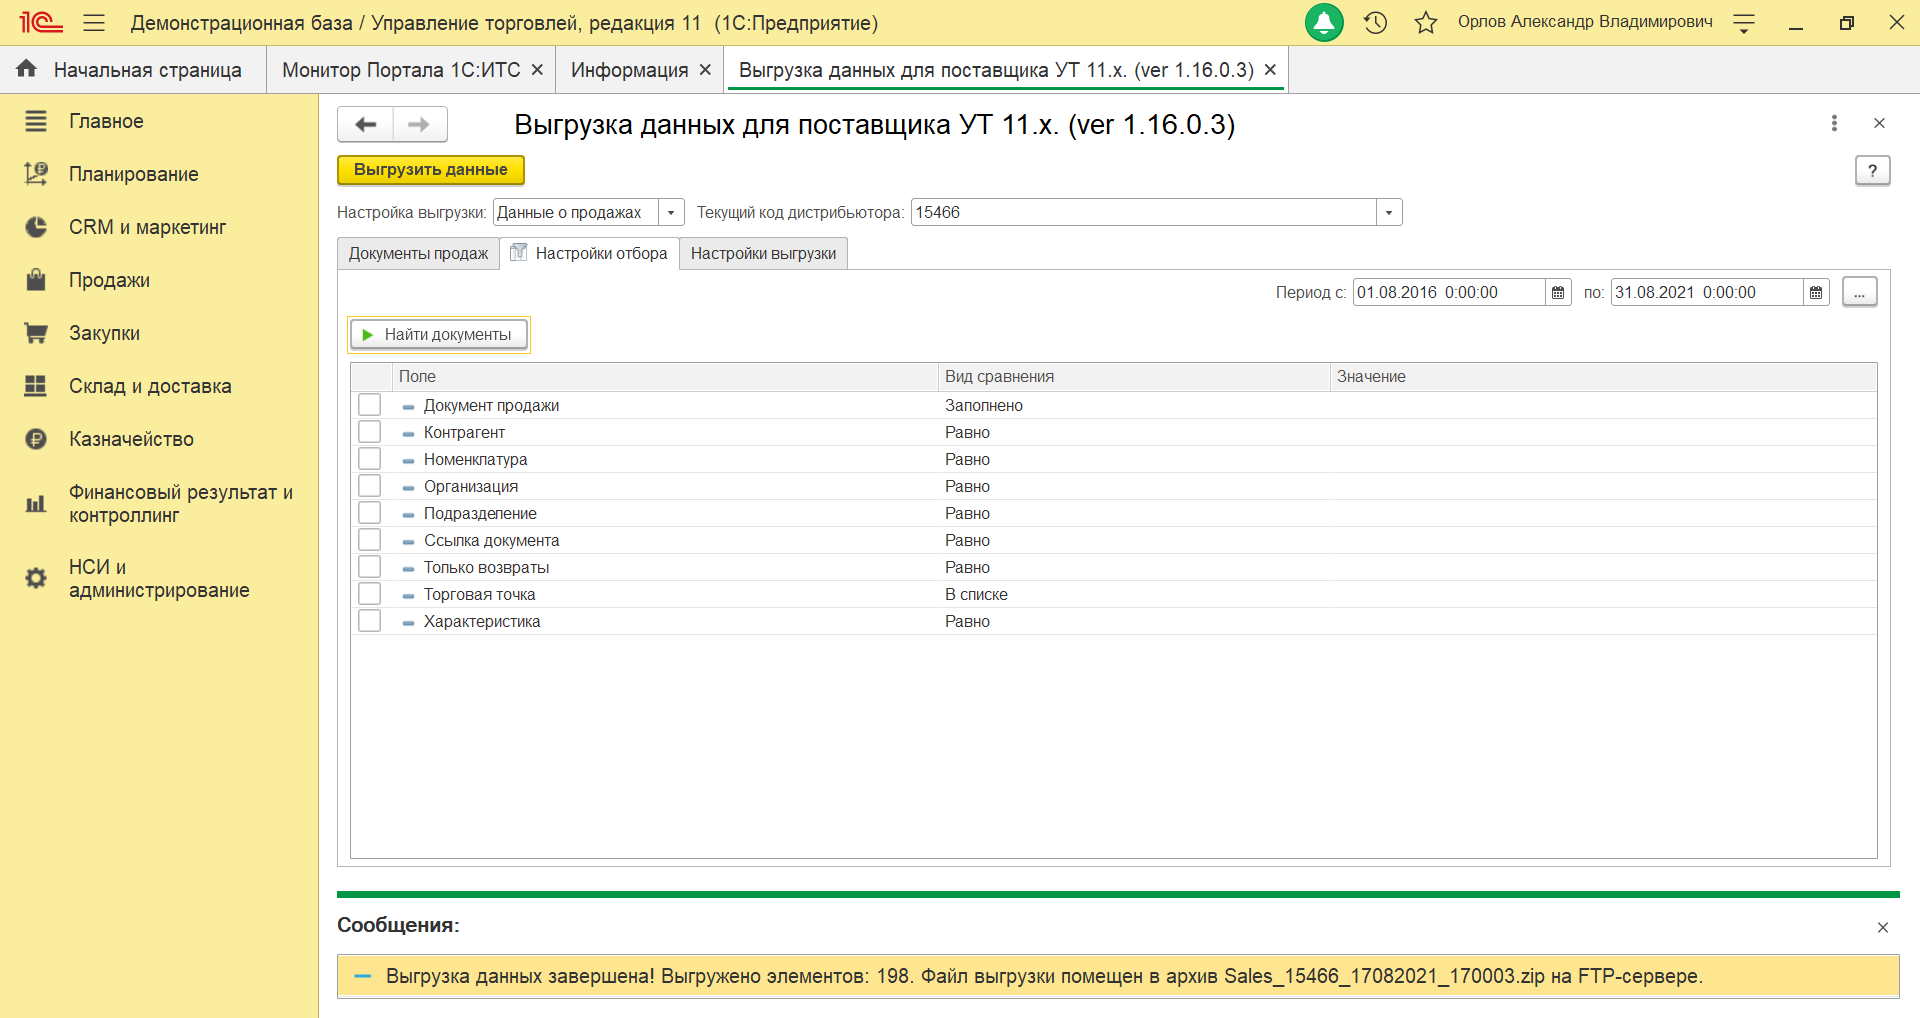This screenshot has height=1018, width=1920.
Task: Close Монитор Портала 1С:ИТС tab
Action: [537, 70]
